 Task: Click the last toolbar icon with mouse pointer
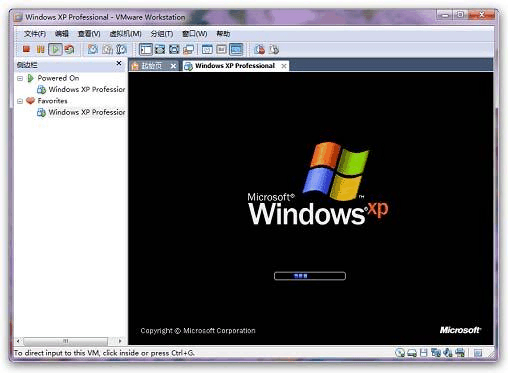point(274,49)
